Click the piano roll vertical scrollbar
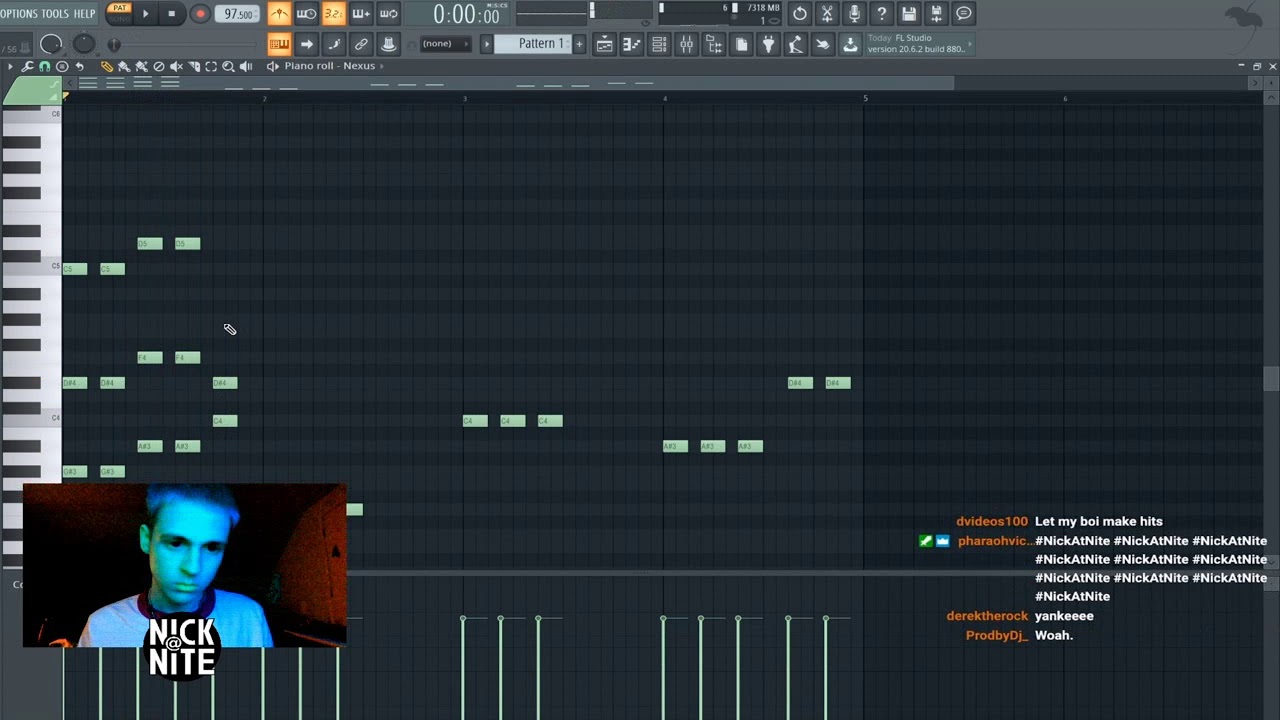 pyautogui.click(x=1271, y=380)
